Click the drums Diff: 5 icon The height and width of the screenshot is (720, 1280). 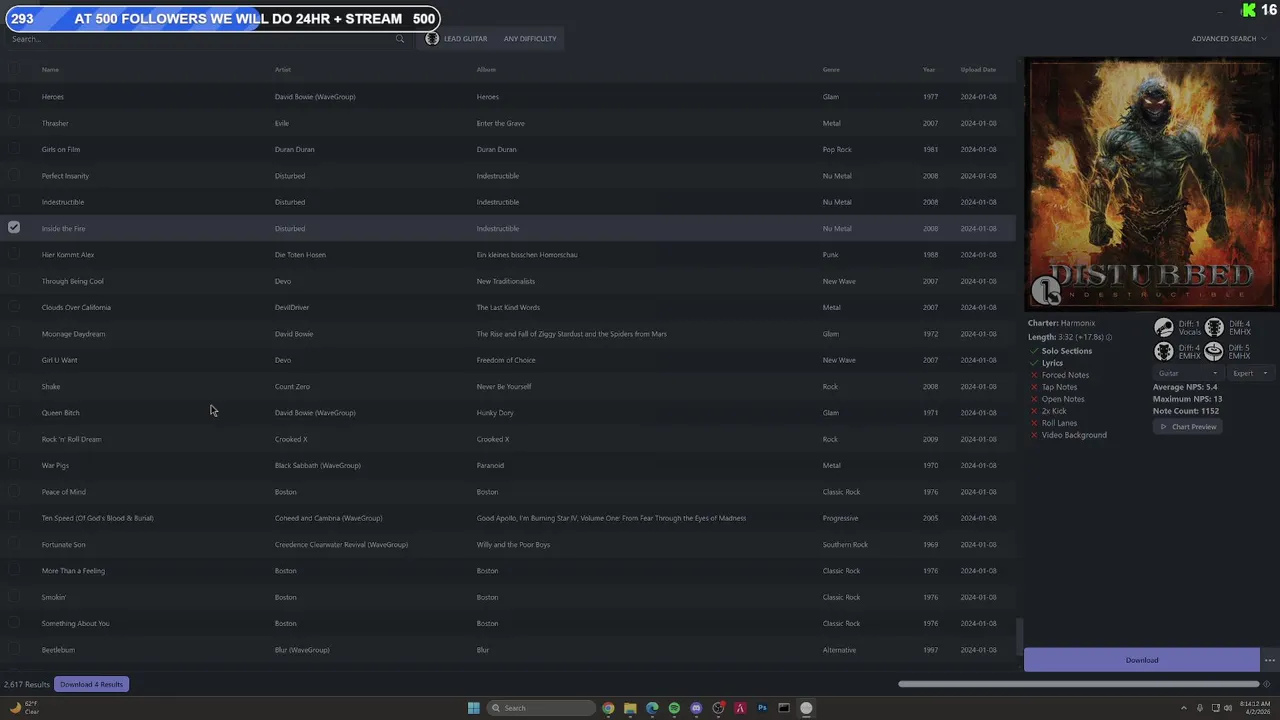(1214, 351)
